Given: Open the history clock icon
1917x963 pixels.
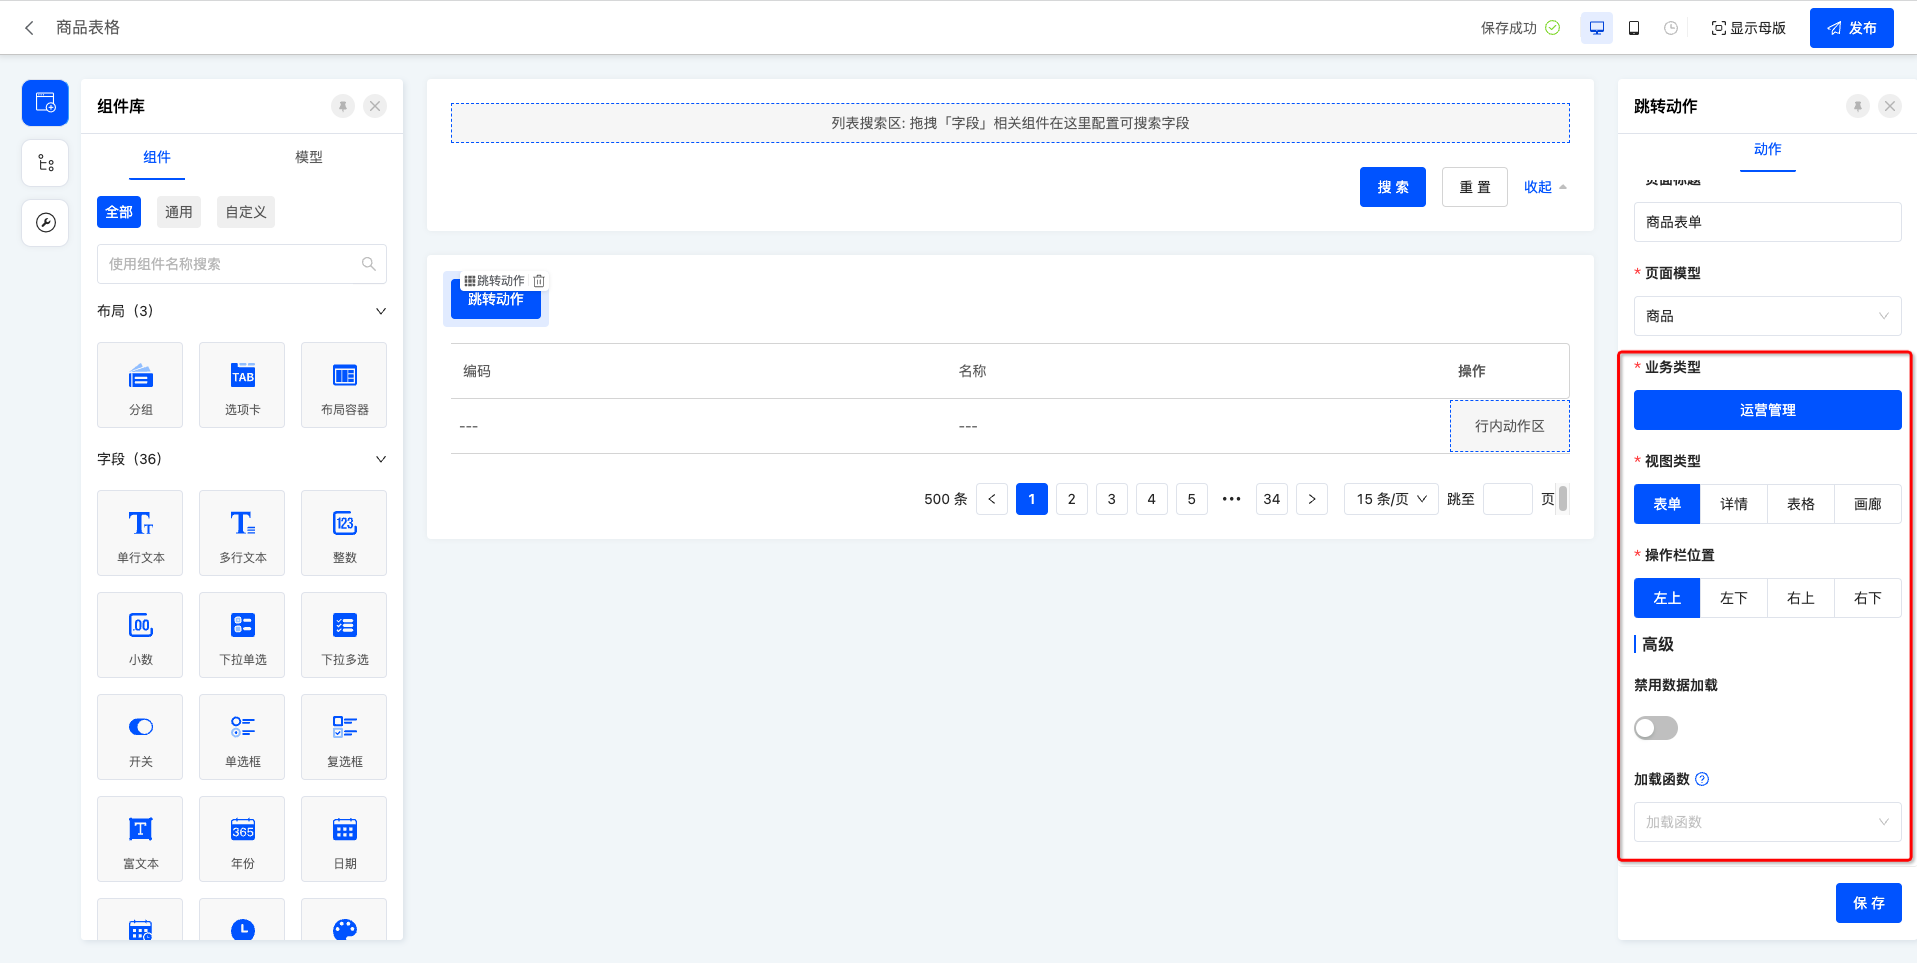Looking at the screenshot, I should [x=1671, y=28].
